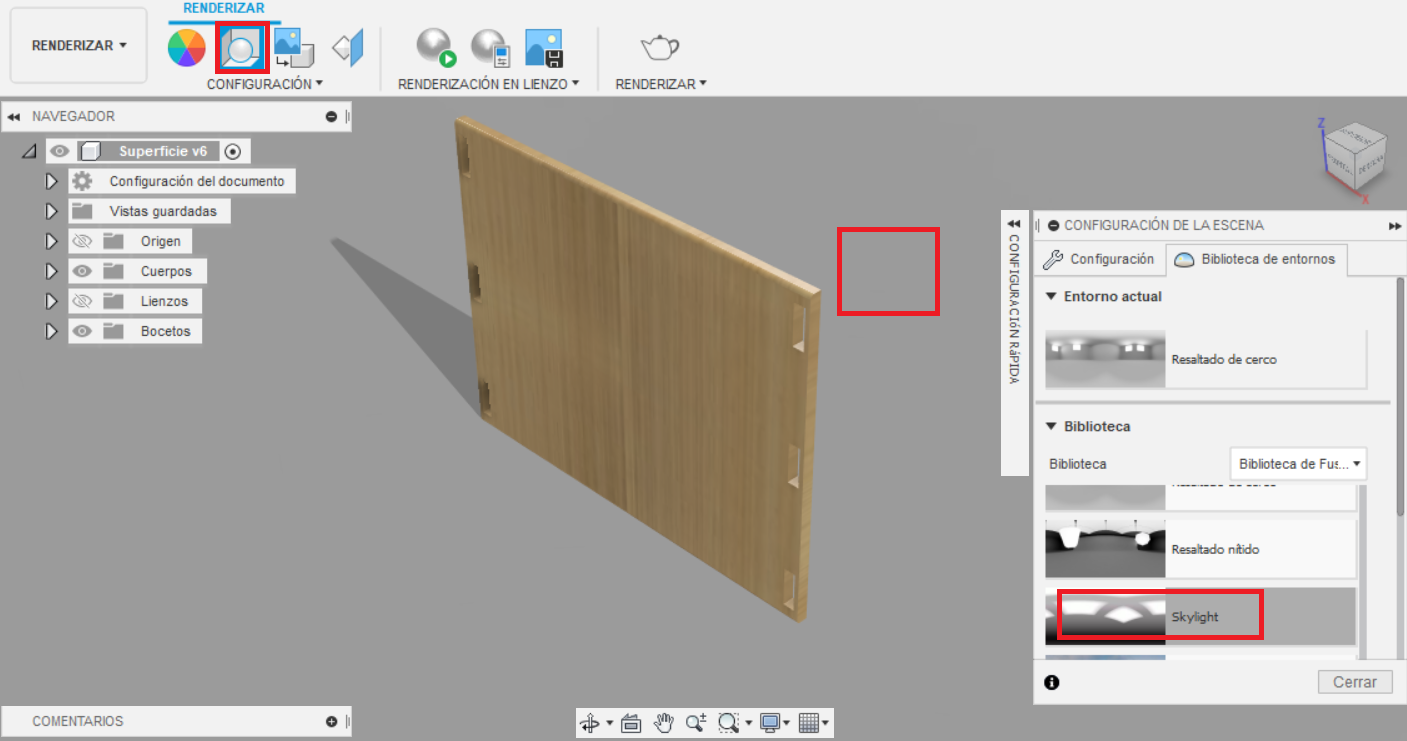Expand Configuración del documento tree node
This screenshot has width=1407, height=741.
pyautogui.click(x=52, y=181)
